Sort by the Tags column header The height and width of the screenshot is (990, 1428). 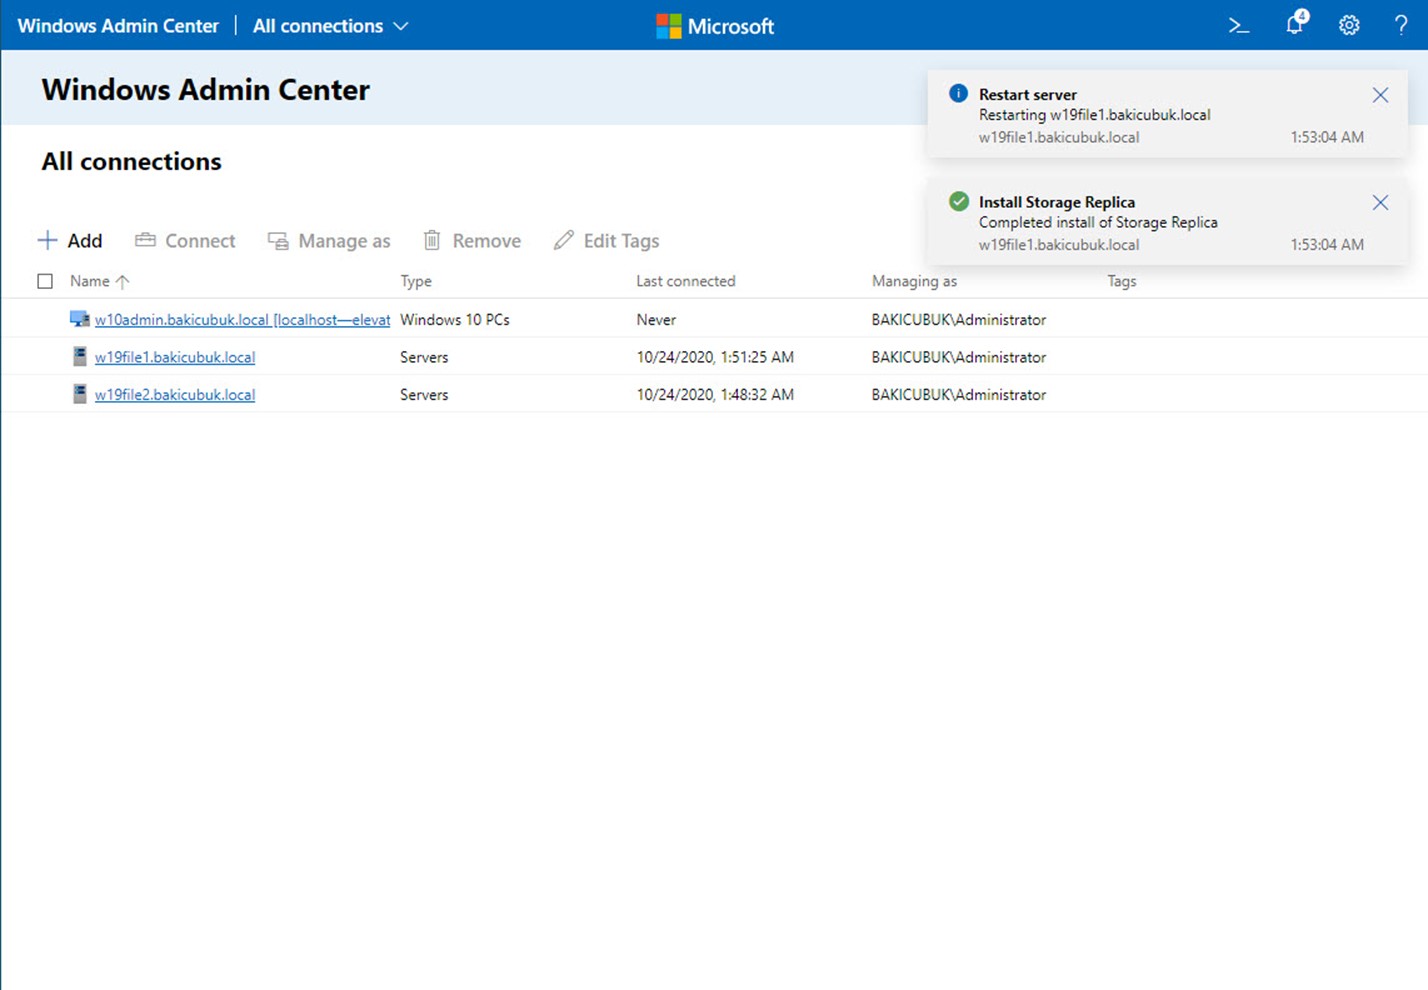[x=1122, y=281]
